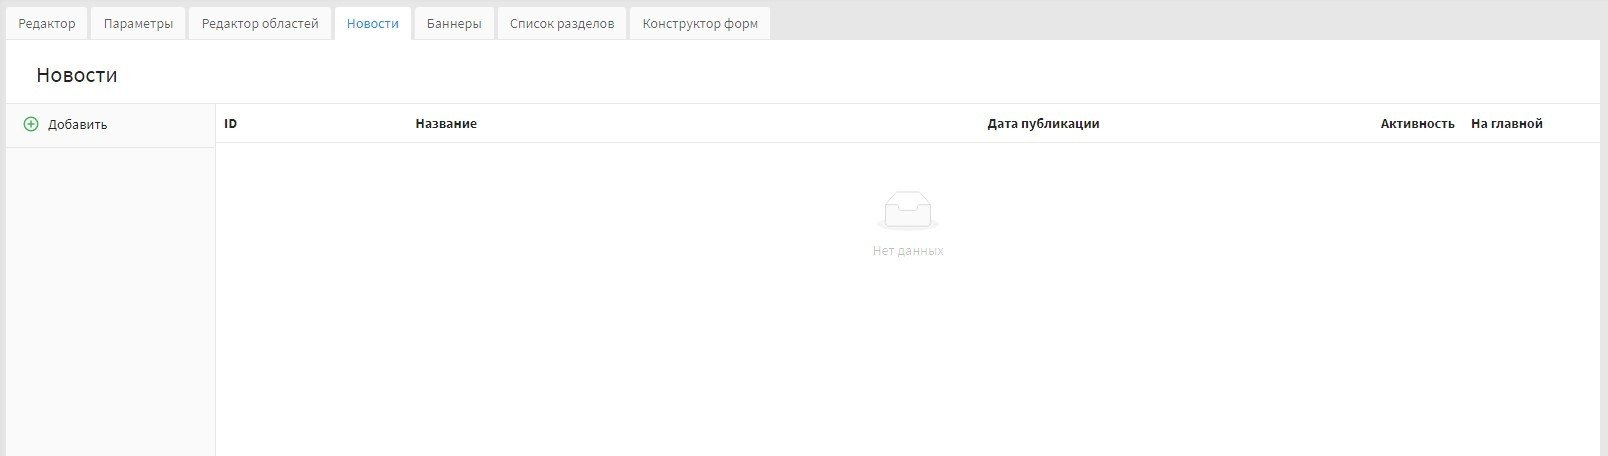1608x456 pixels.
Task: Click the Активность column header
Action: pos(1417,124)
